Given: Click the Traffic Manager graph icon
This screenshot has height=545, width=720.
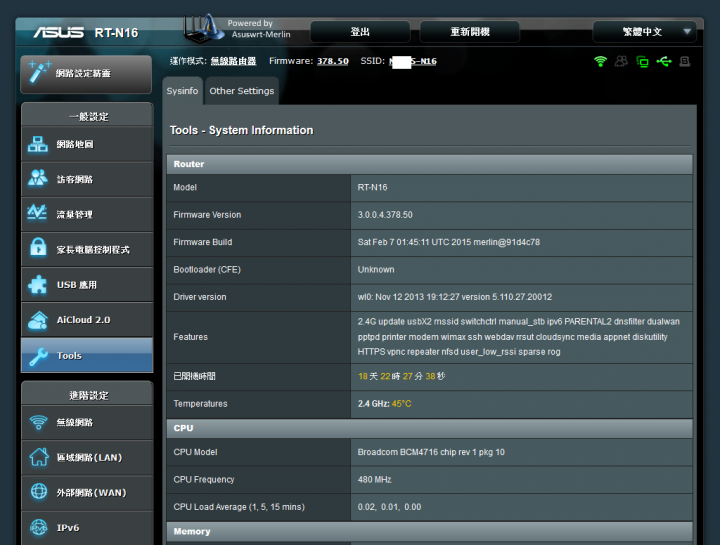Looking at the screenshot, I should point(37,212).
